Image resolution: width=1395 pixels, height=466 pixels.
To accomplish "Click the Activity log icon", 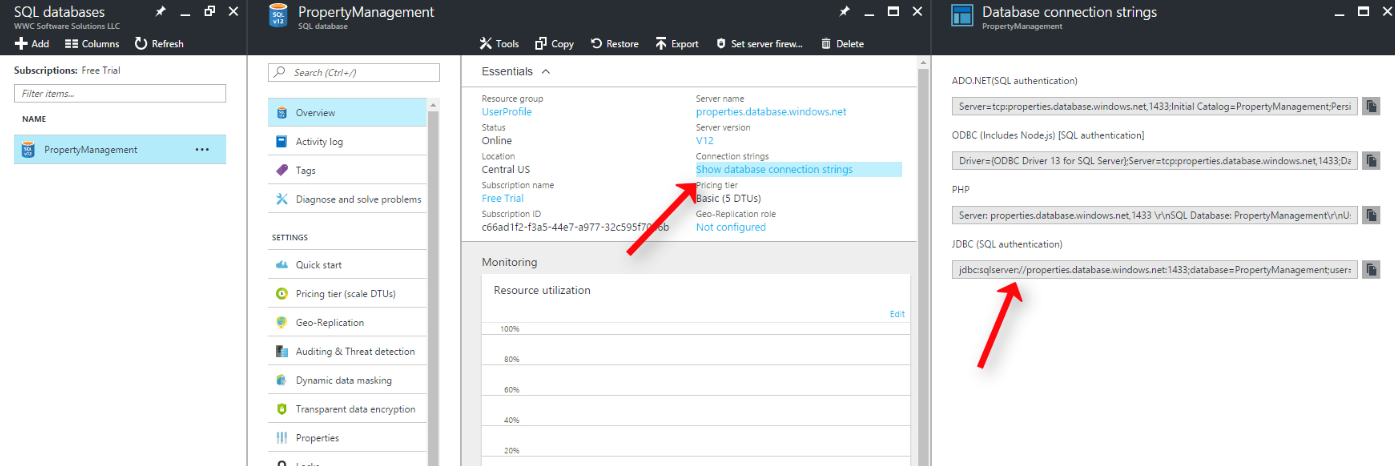I will point(282,142).
